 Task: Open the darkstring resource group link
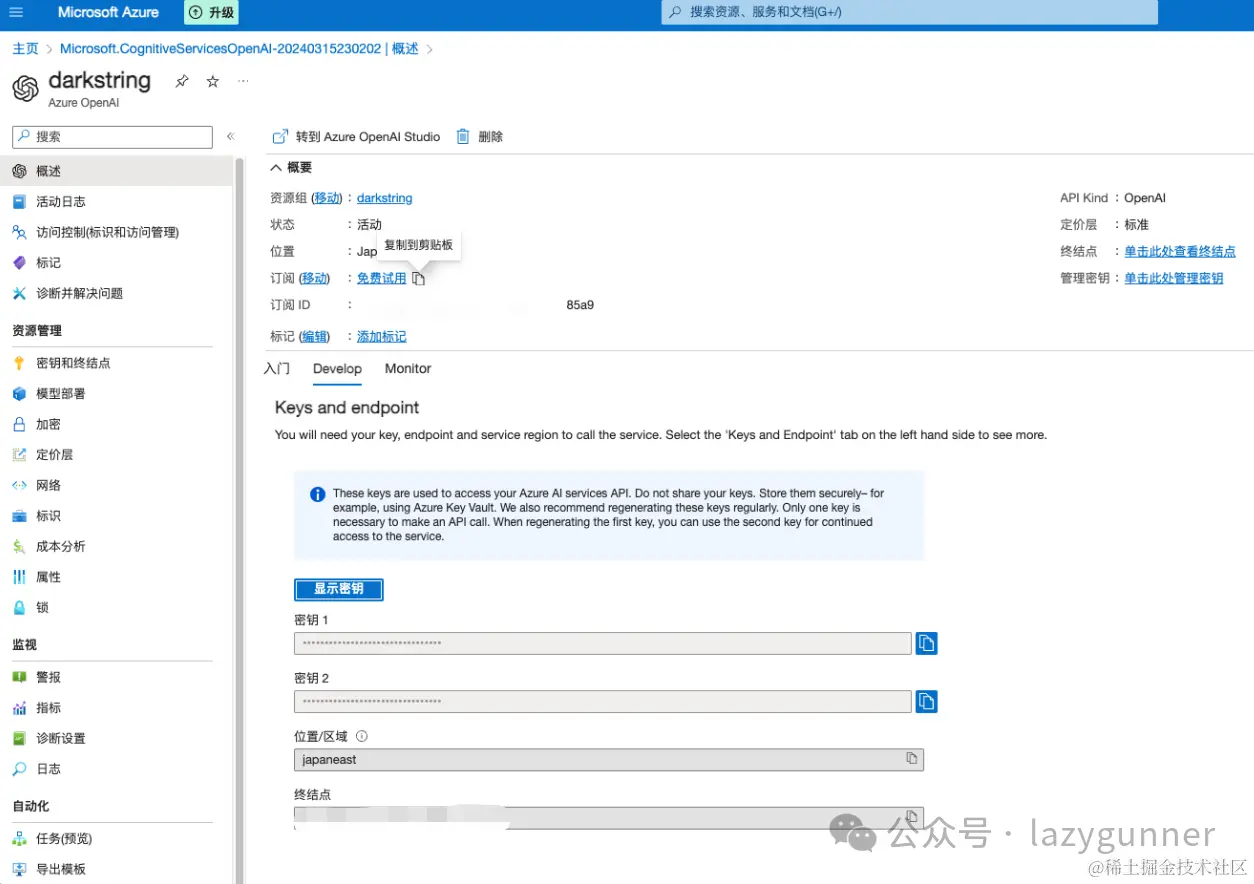pos(385,198)
